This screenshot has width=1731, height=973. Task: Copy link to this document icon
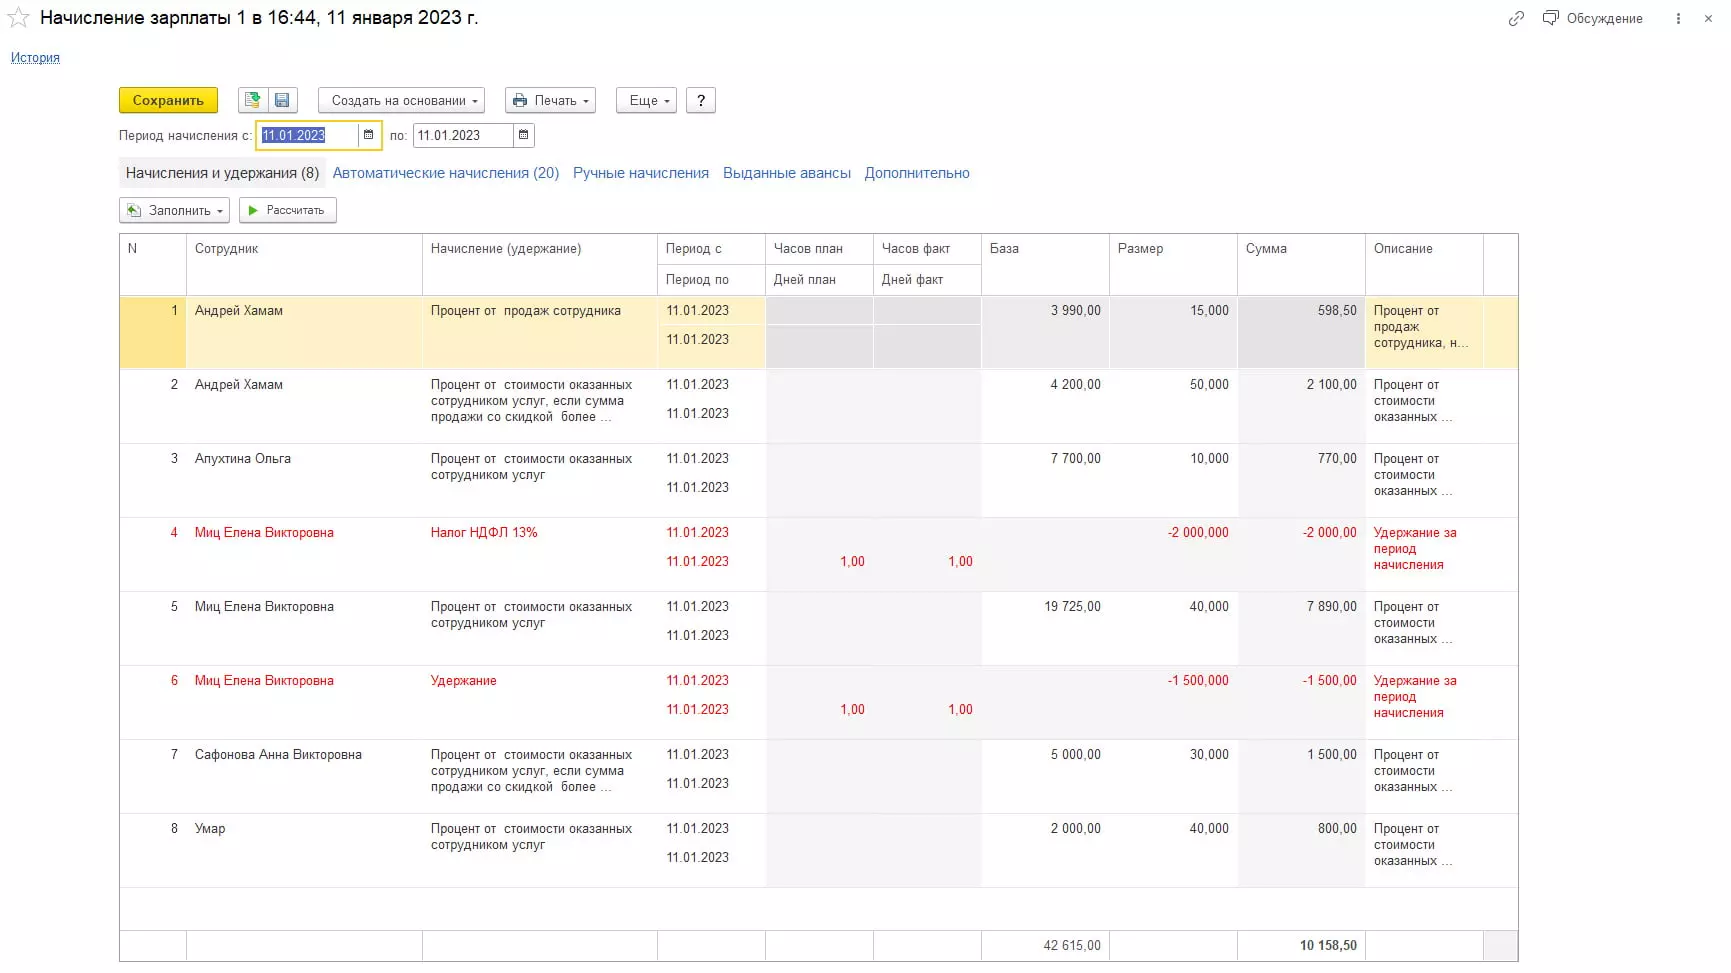(1516, 18)
